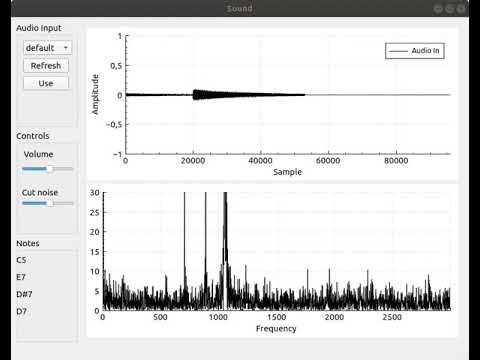Click the Volume label
Viewport: 480px width, 360px height.
tap(38, 154)
